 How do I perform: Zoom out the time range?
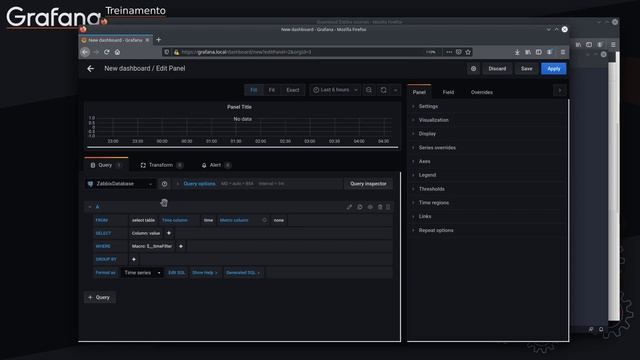pos(369,90)
